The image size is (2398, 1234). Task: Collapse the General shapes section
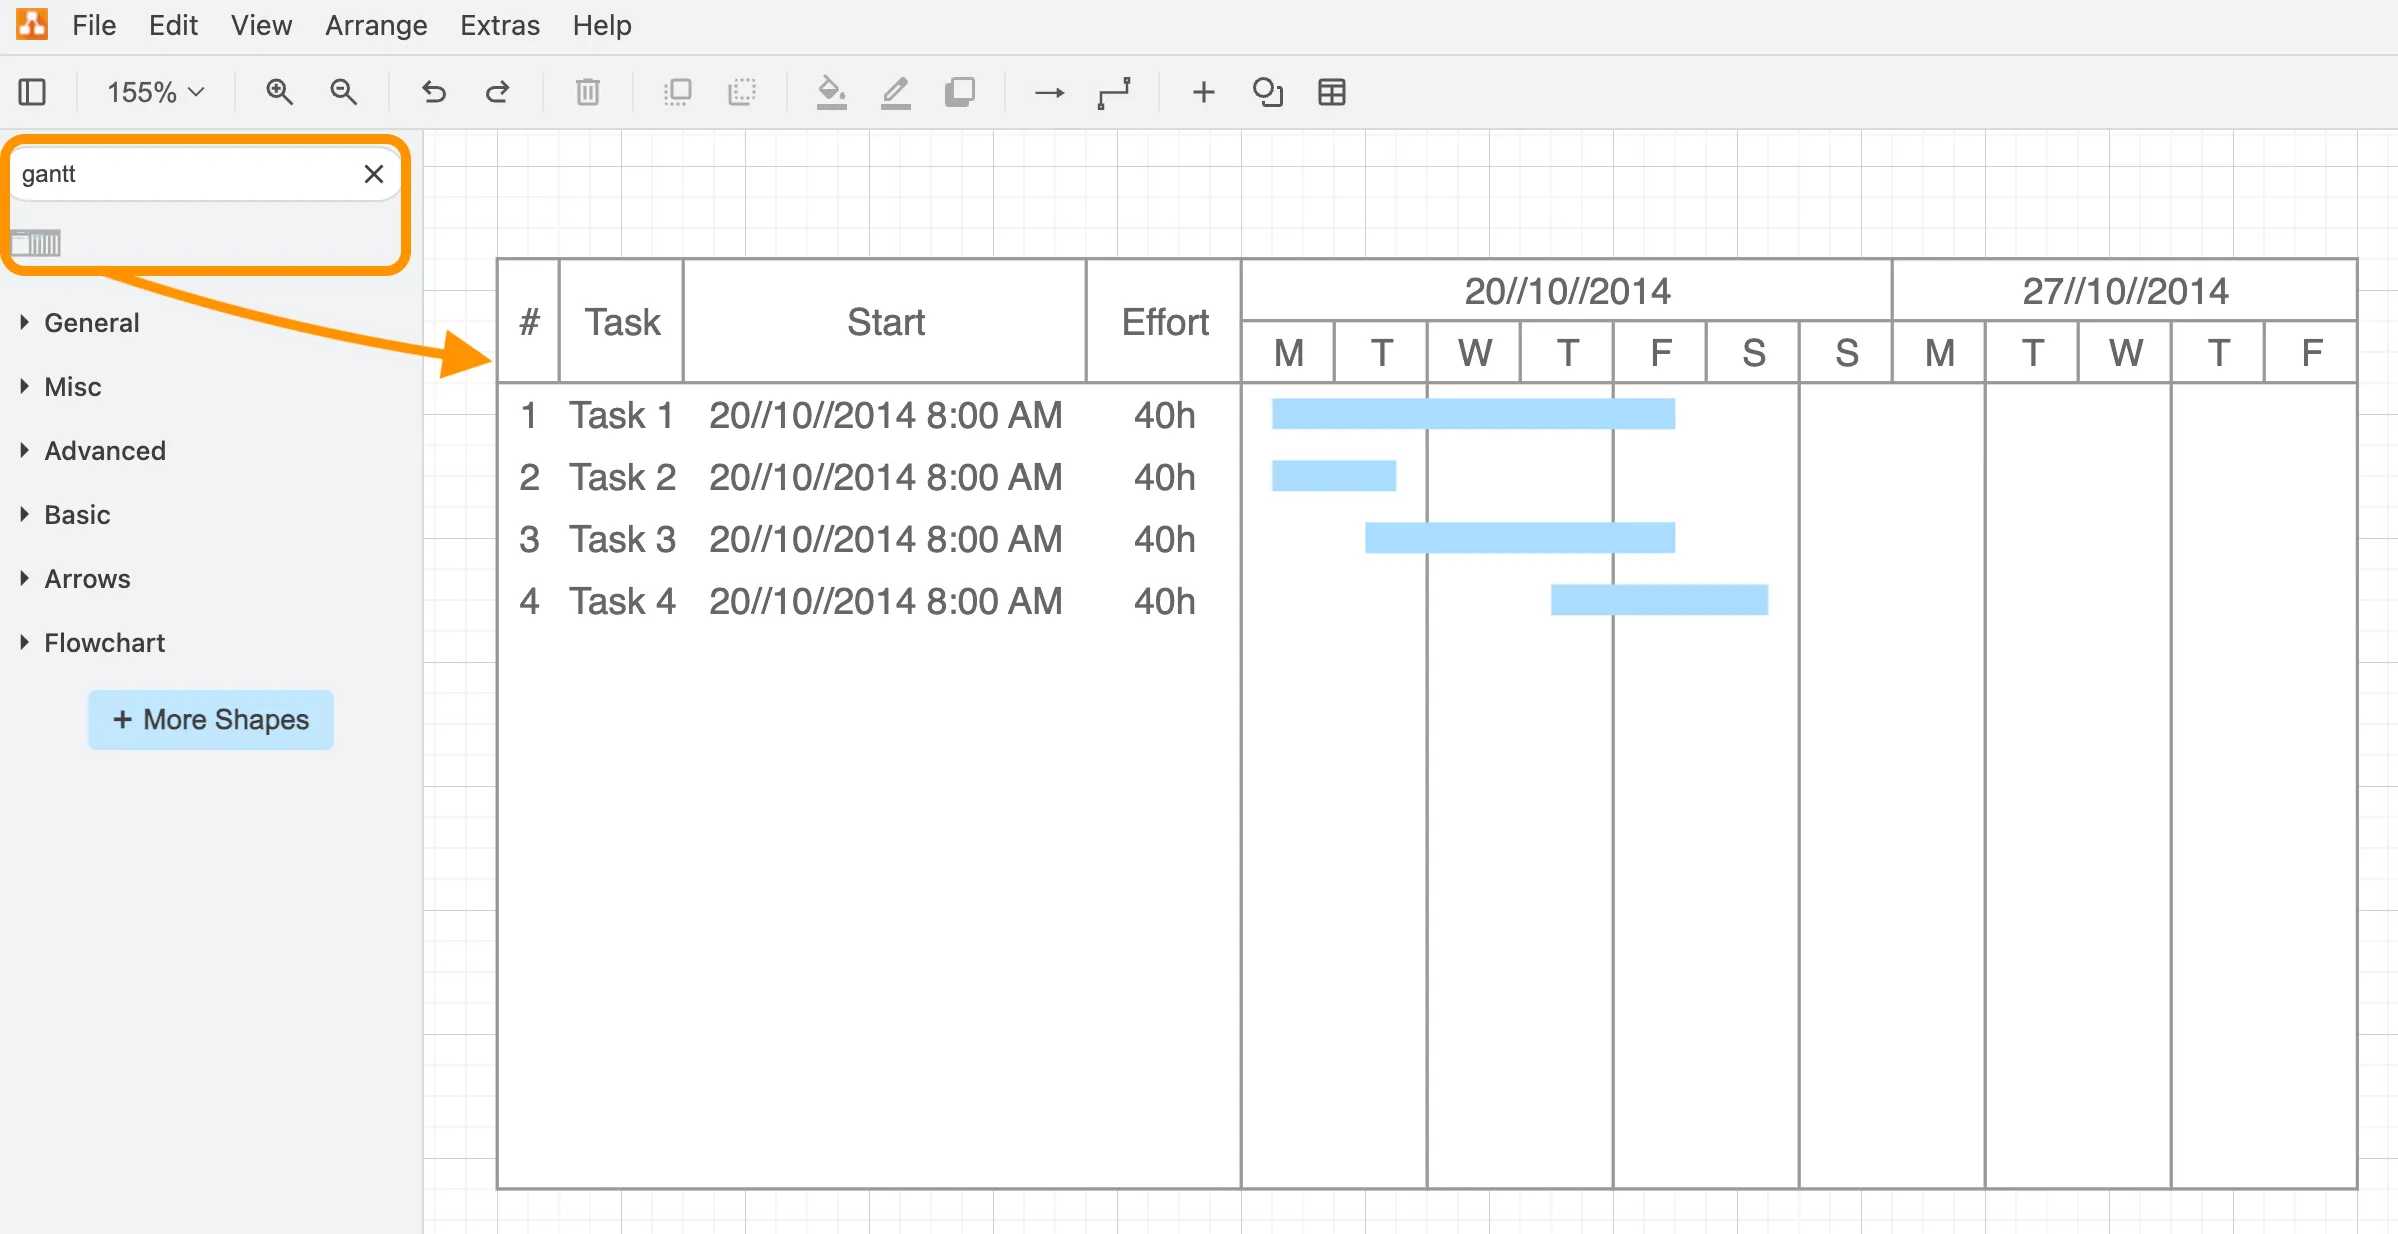(91, 322)
